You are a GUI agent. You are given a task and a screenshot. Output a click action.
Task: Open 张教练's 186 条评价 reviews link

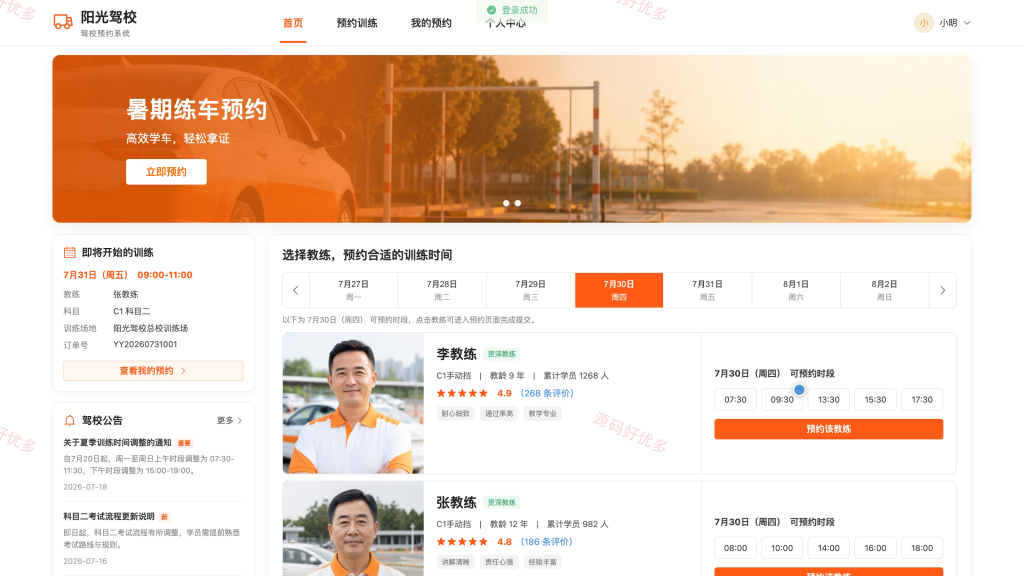546,542
